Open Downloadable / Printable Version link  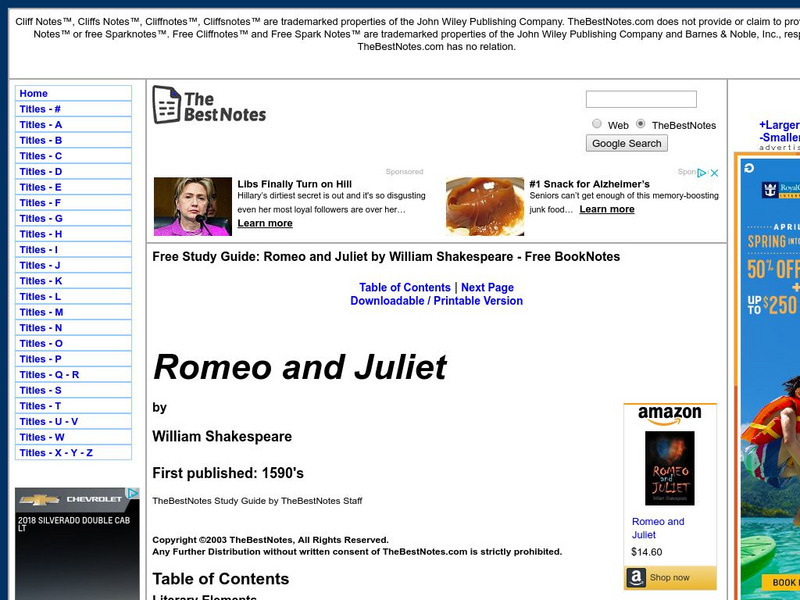436,301
